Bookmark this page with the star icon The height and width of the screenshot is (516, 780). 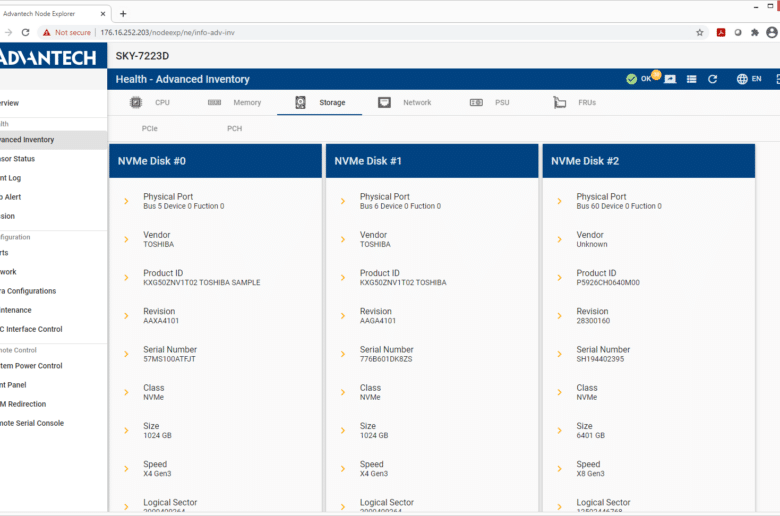point(699,32)
